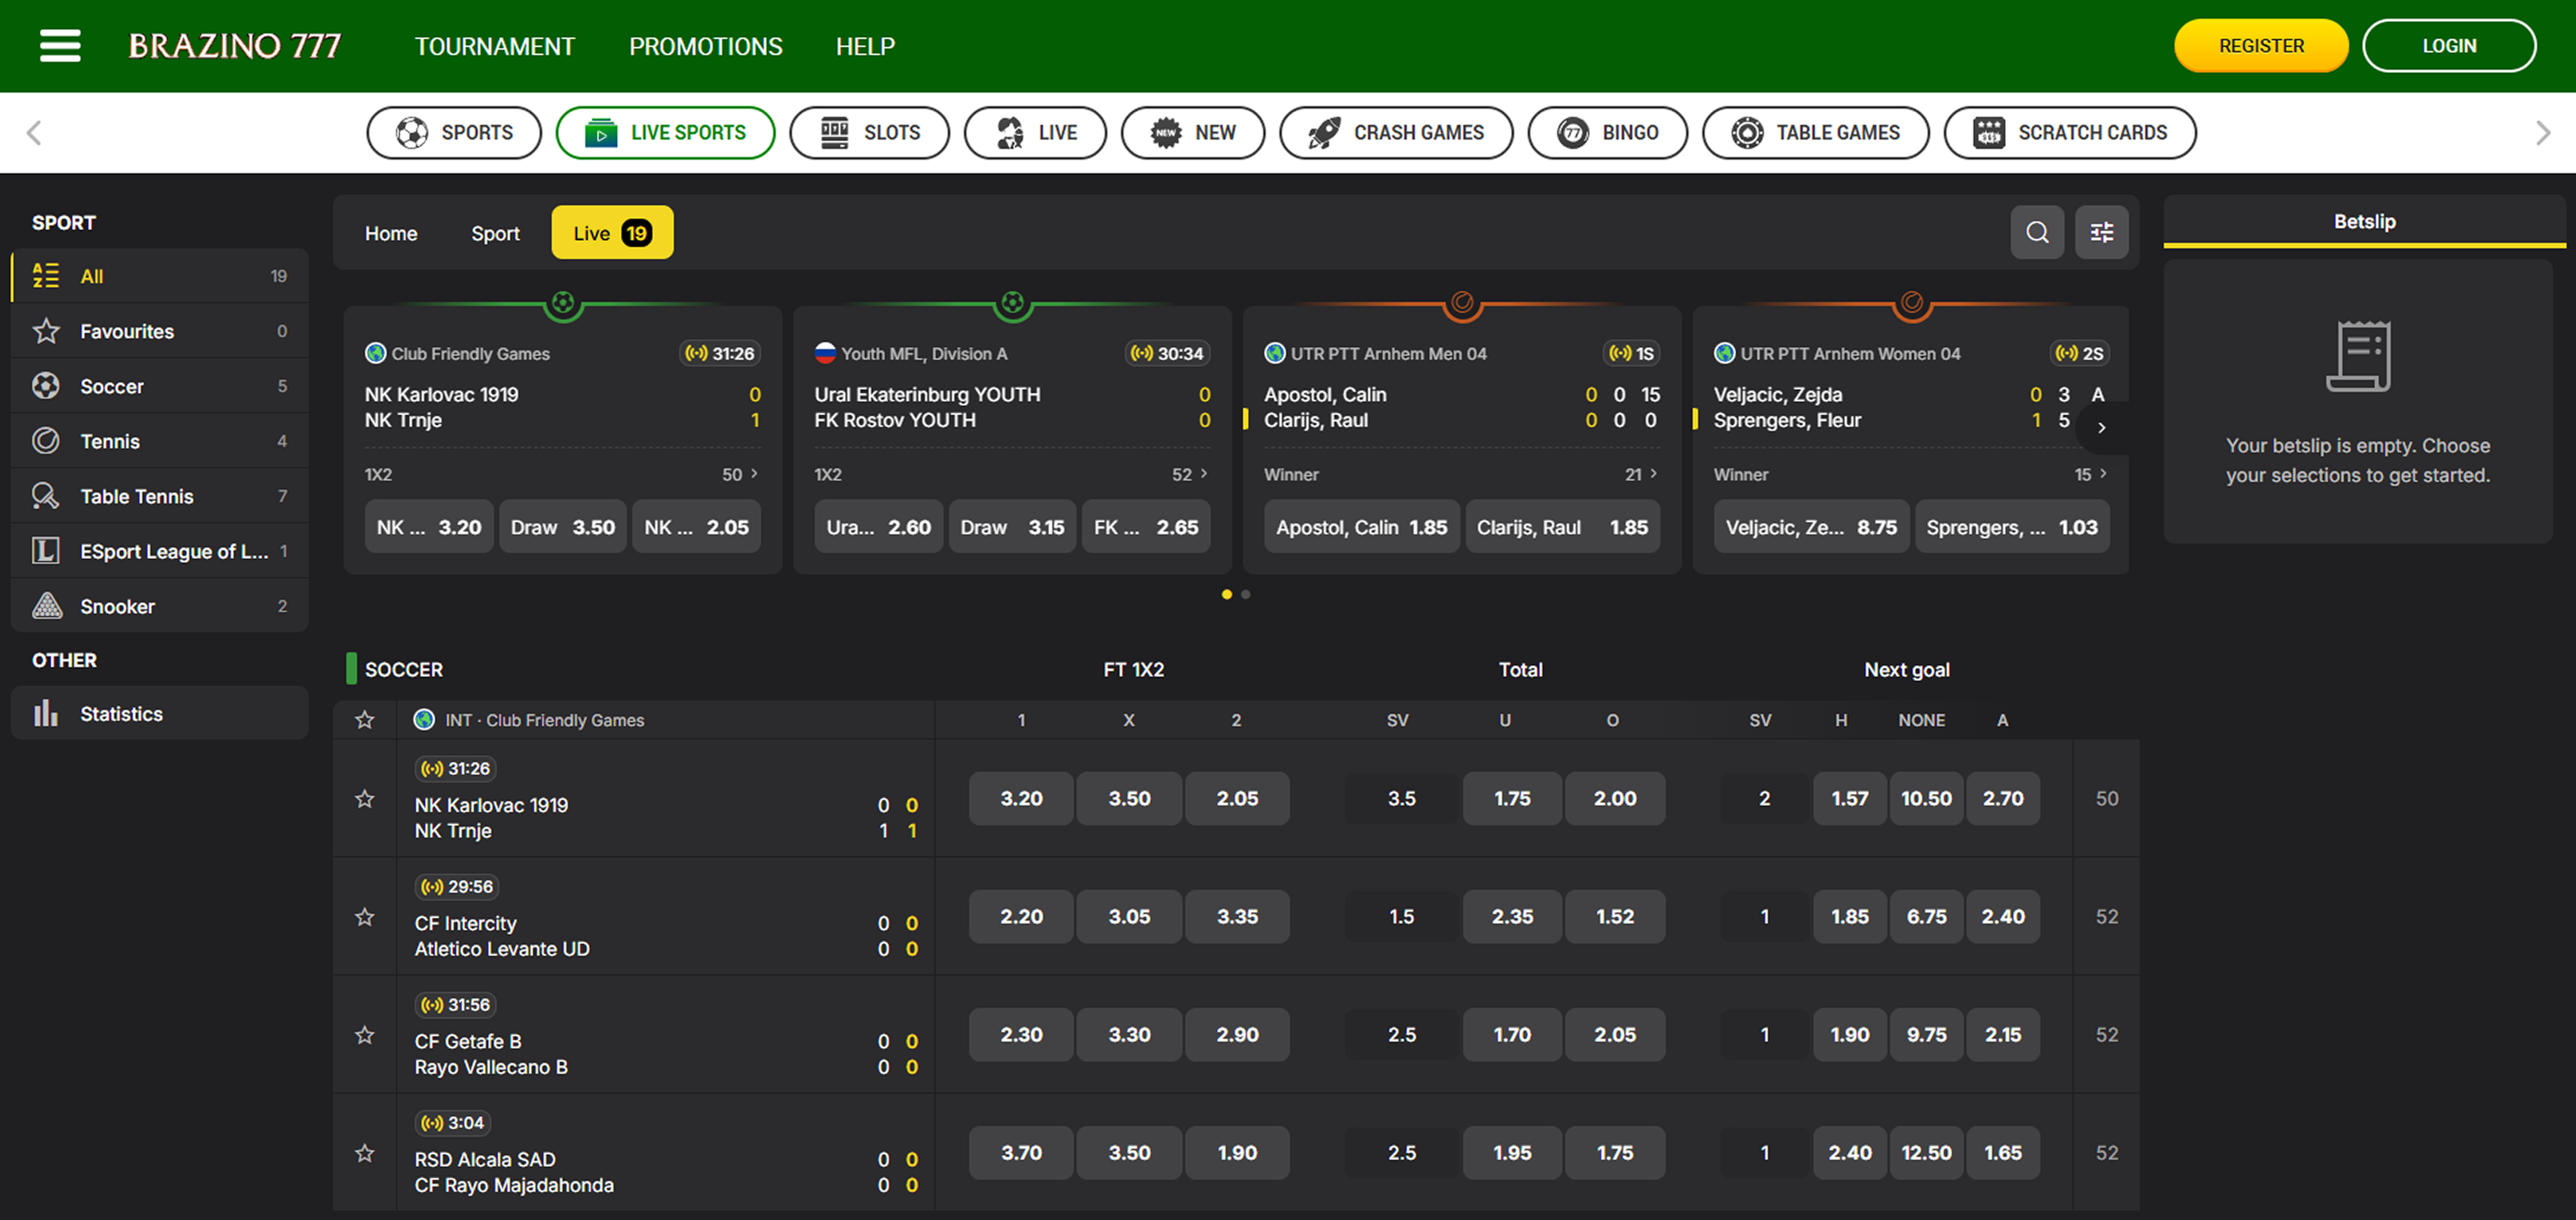Image resolution: width=2576 pixels, height=1220 pixels.
Task: Favourite the RSD Alcala SAD match star
Action: pos(365,1152)
